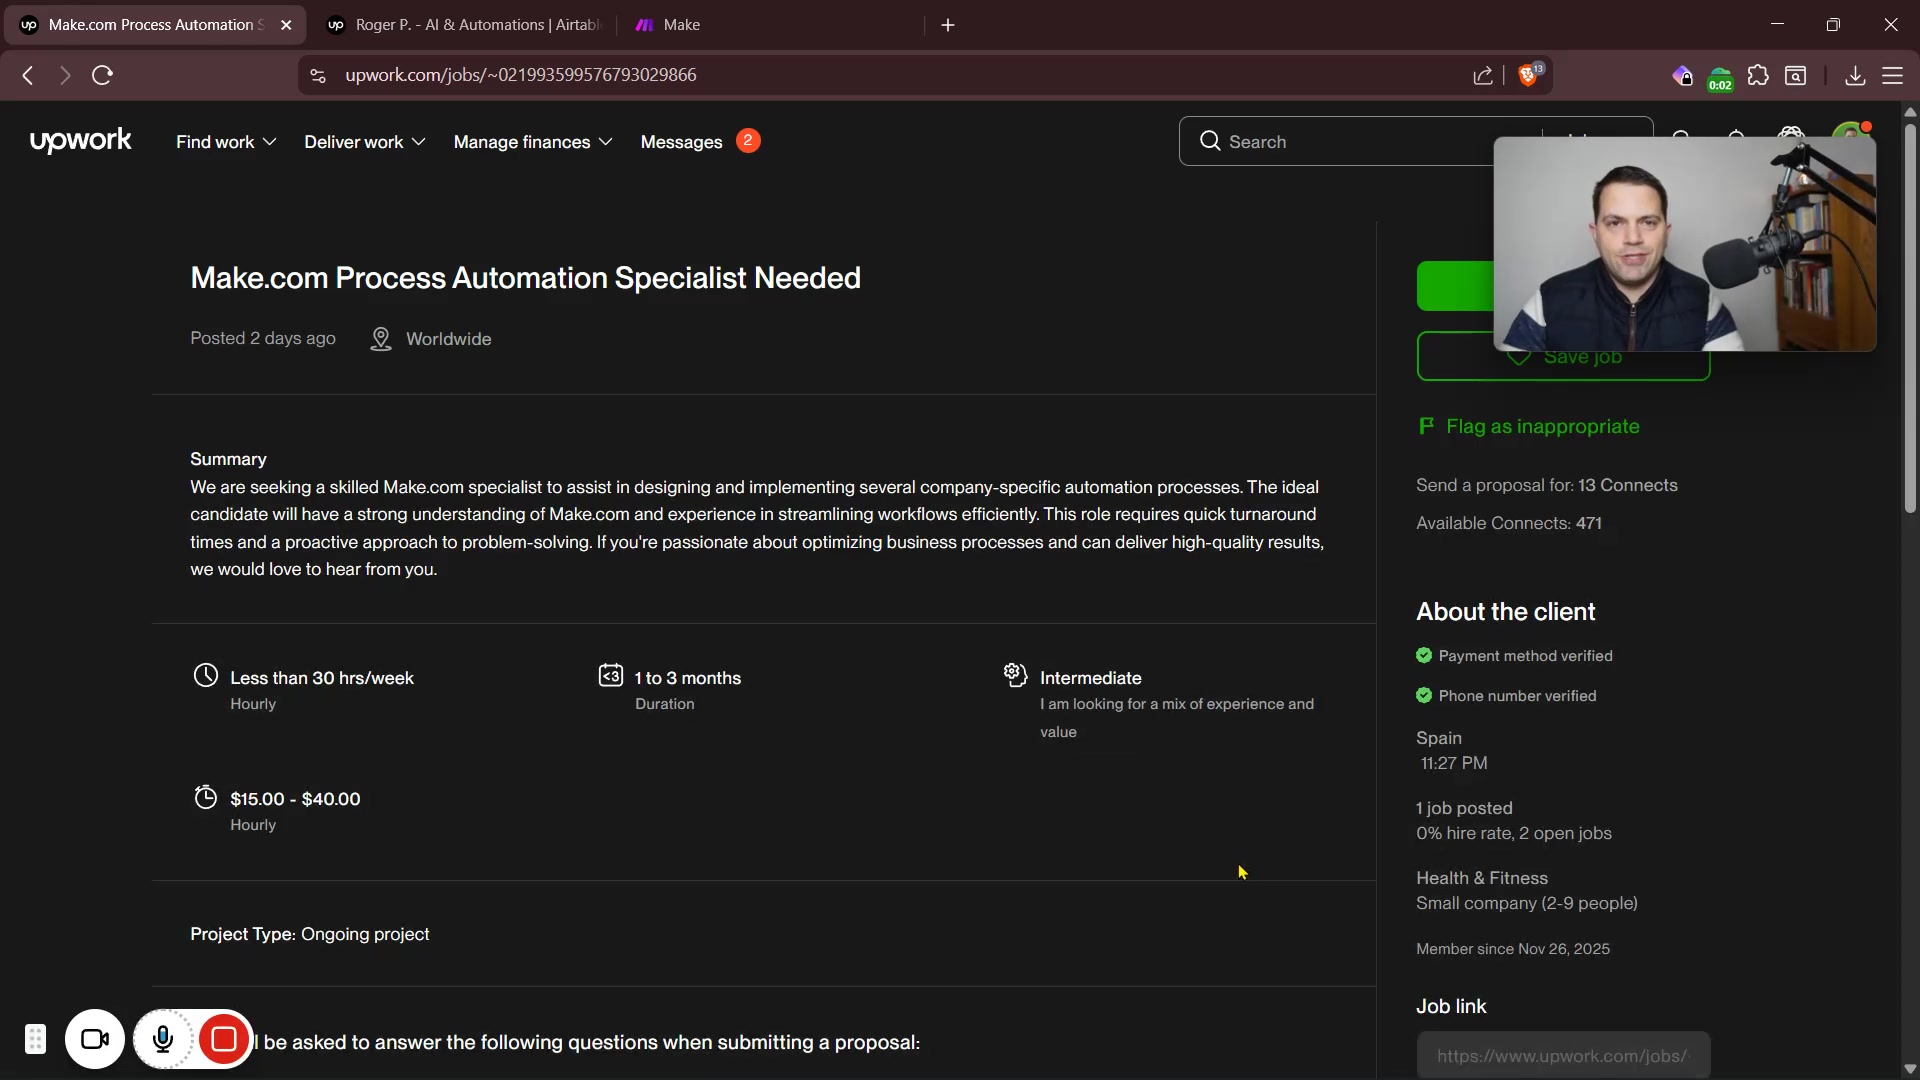1920x1080 pixels.
Task: Open the browser hamburger menu icon
Action: 1893,75
